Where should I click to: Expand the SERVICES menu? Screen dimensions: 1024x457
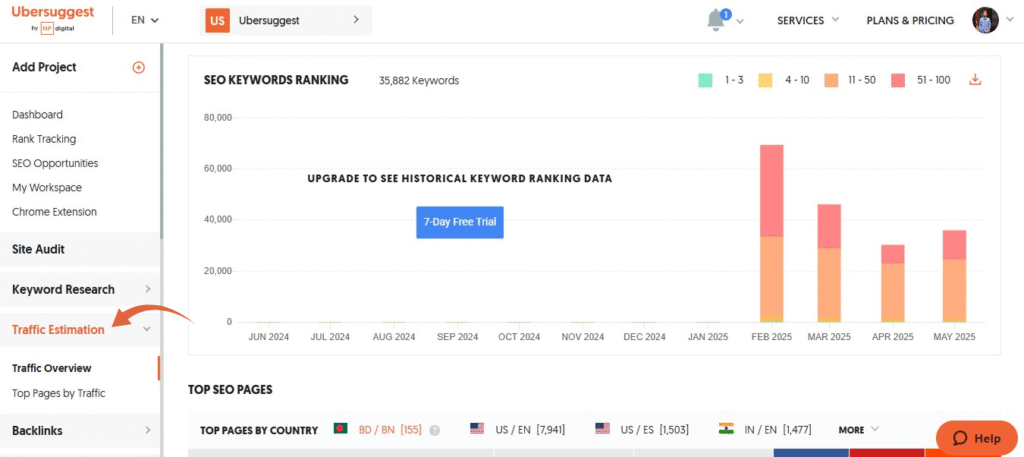pyautogui.click(x=808, y=20)
